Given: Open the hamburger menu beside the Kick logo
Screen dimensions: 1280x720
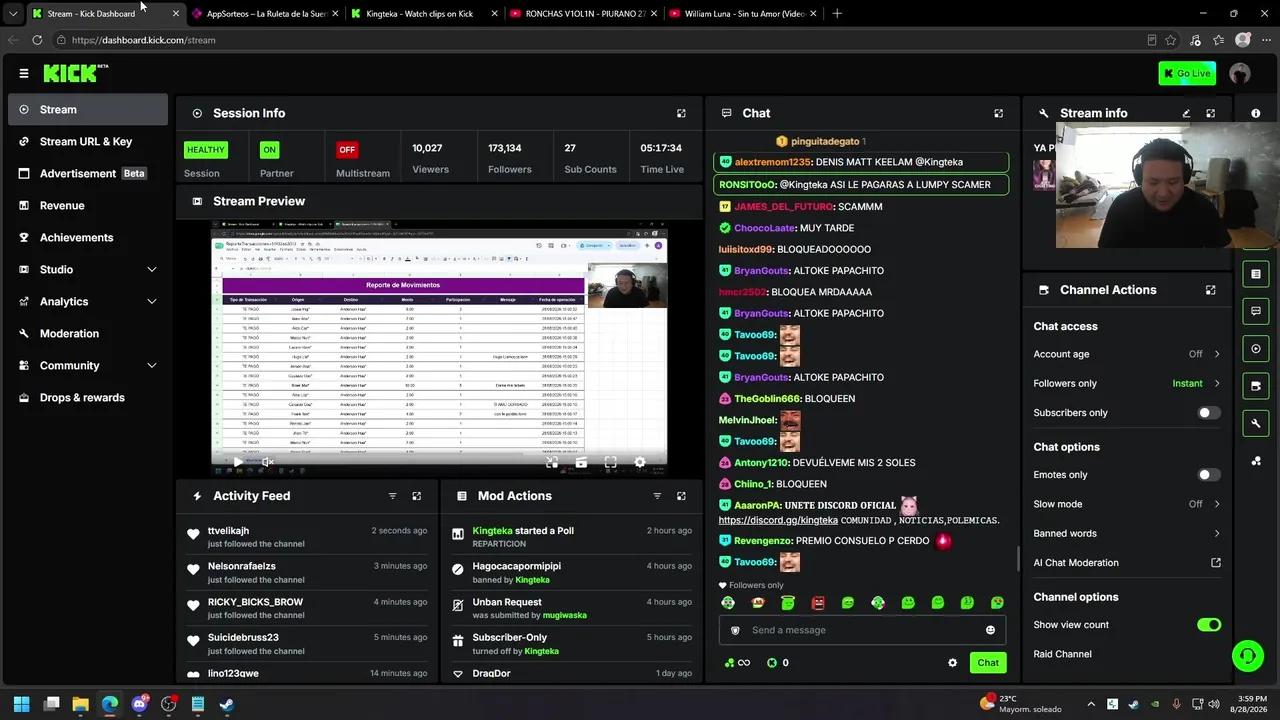Looking at the screenshot, I should pyautogui.click(x=24, y=73).
